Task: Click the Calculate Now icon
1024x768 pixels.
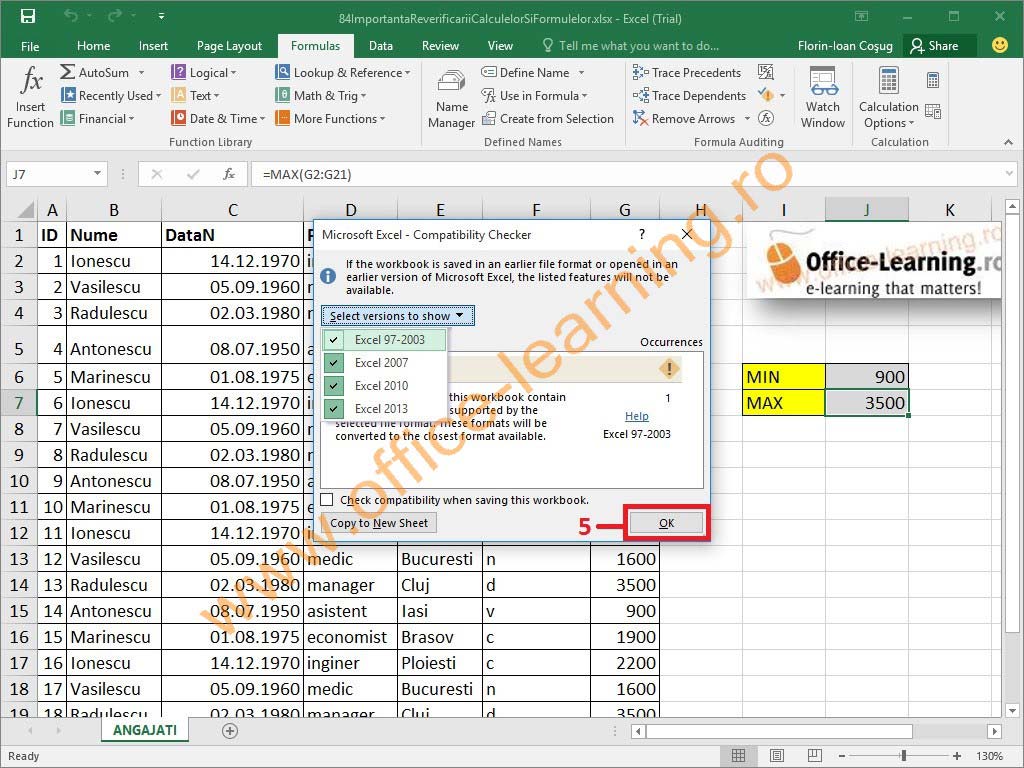Action: coord(933,80)
